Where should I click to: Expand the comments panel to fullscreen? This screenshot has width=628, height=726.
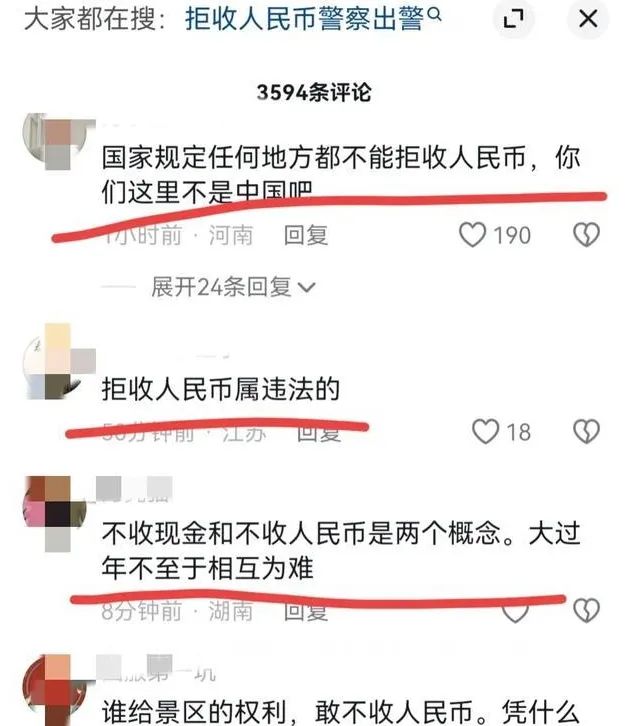coord(513,19)
